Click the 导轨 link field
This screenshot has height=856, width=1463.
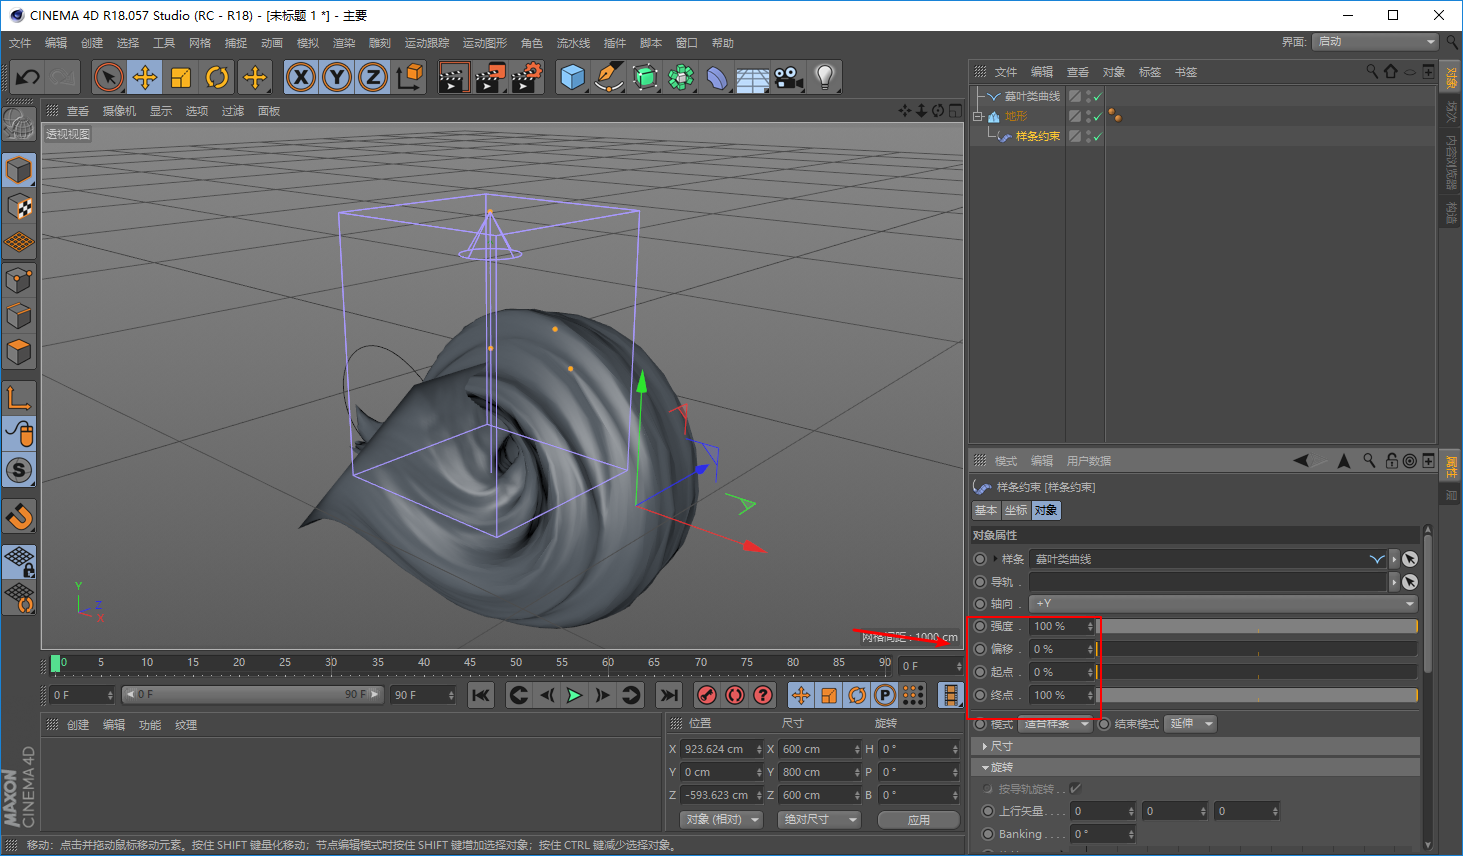(x=1209, y=582)
